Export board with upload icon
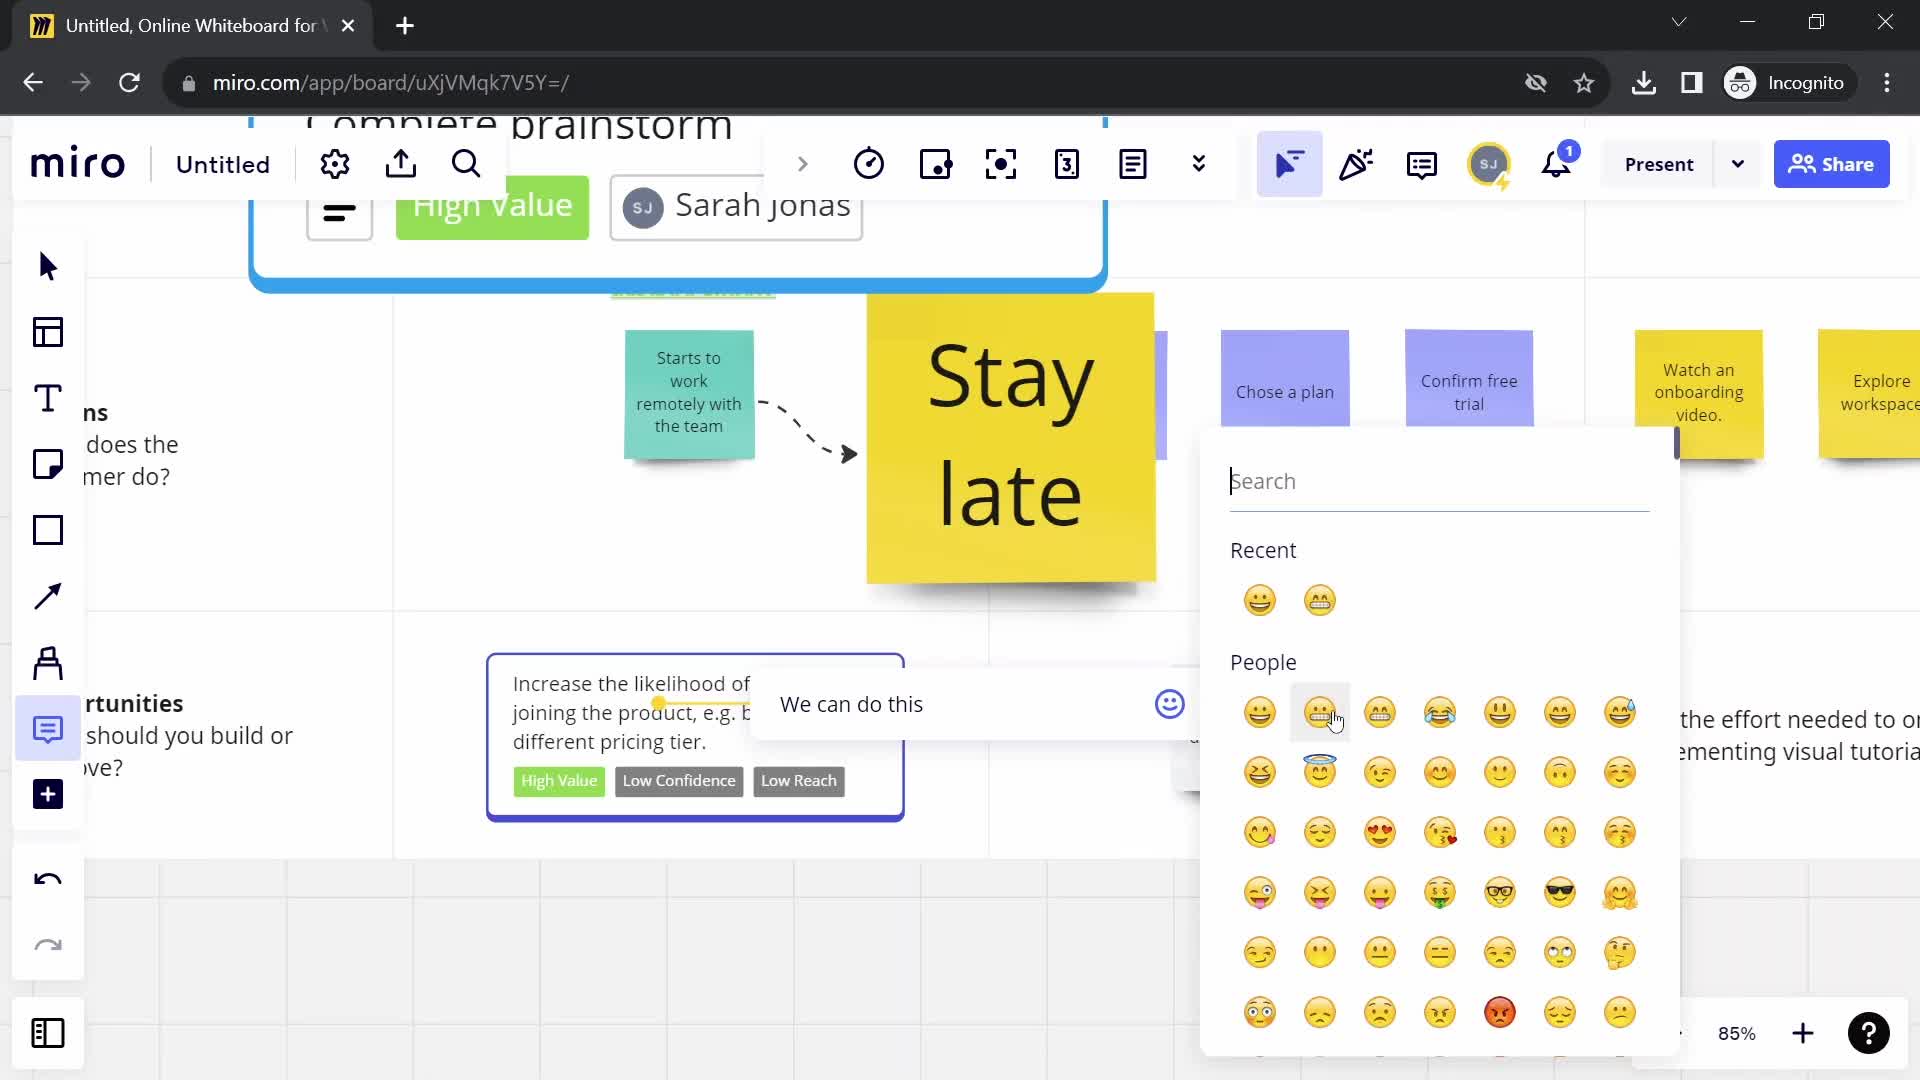 point(401,164)
